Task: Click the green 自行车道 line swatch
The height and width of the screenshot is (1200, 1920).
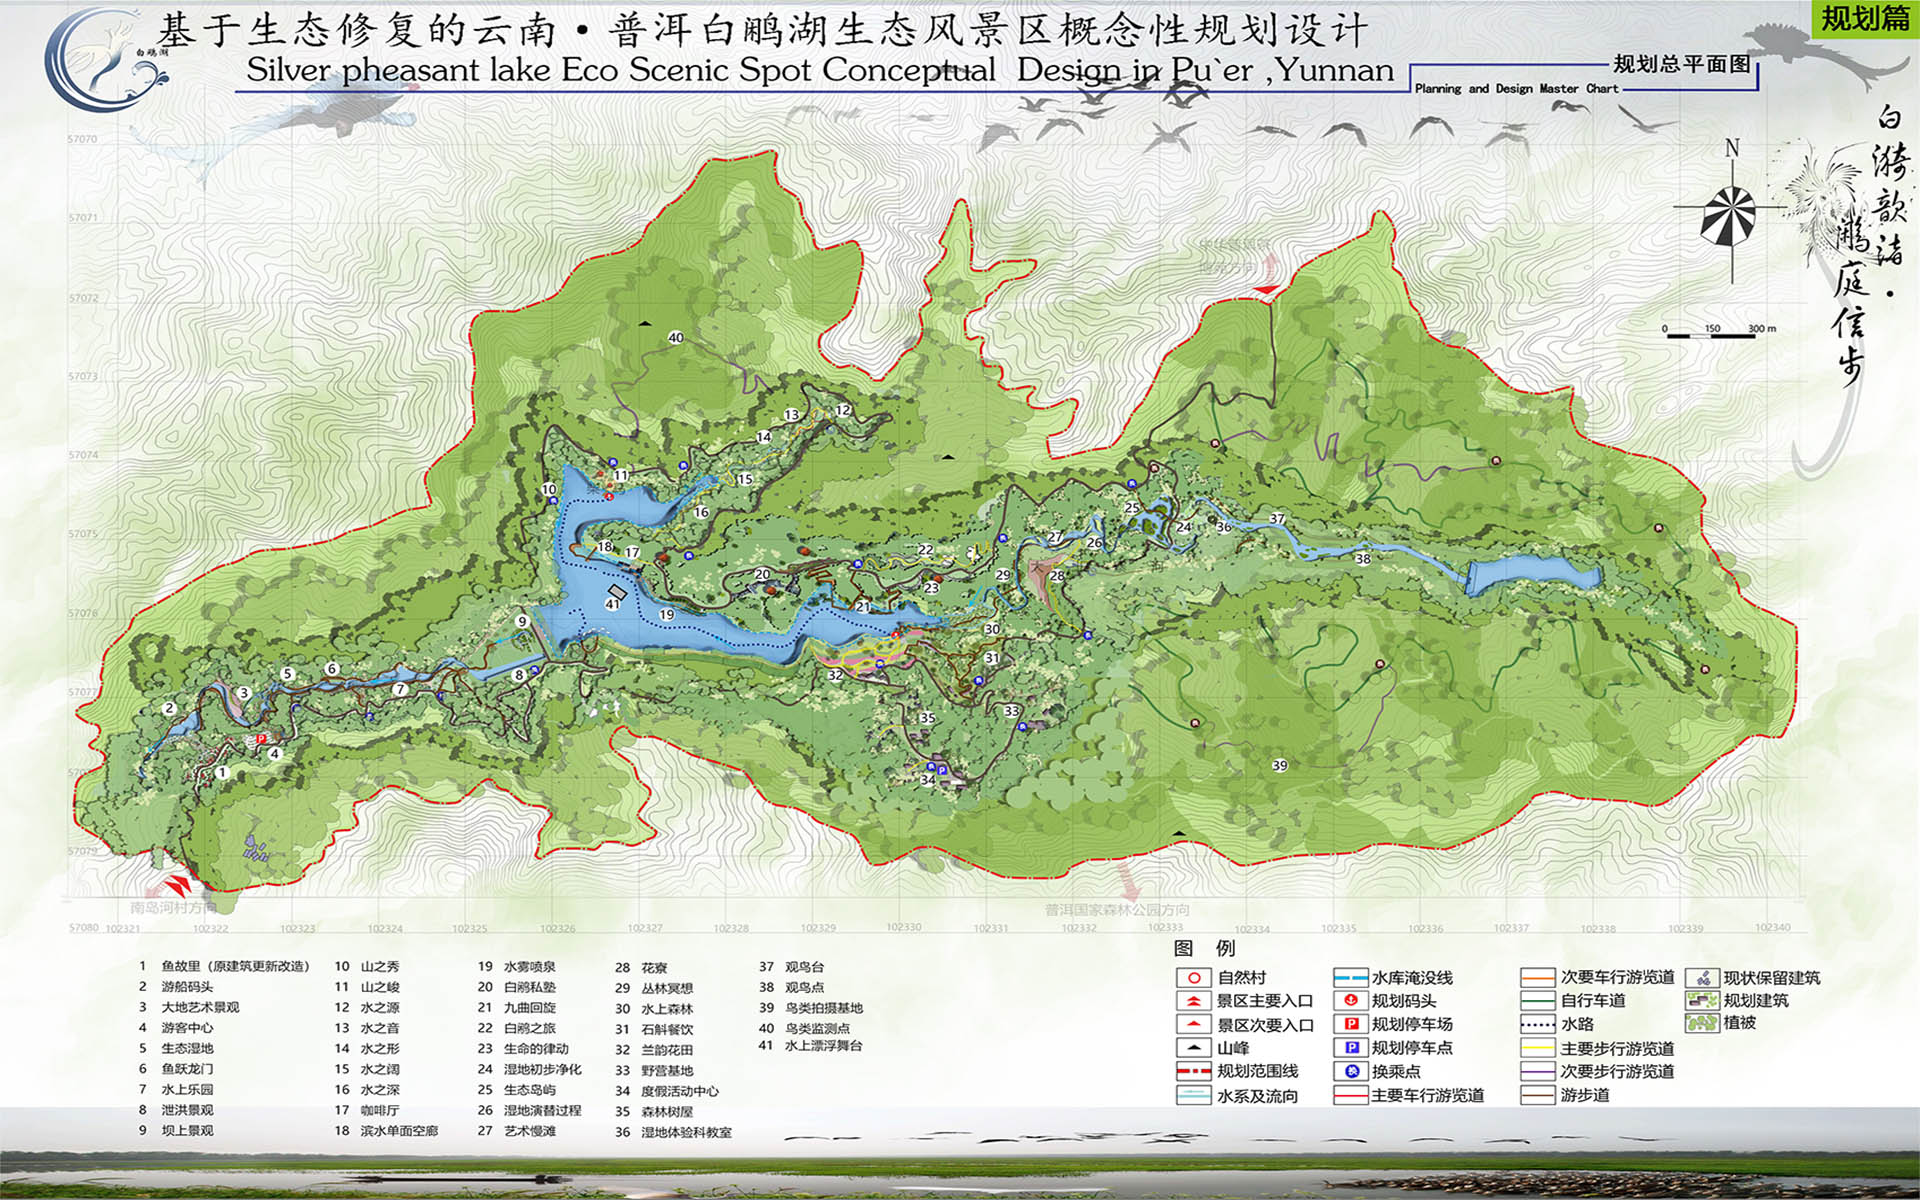Action: tap(1537, 1000)
